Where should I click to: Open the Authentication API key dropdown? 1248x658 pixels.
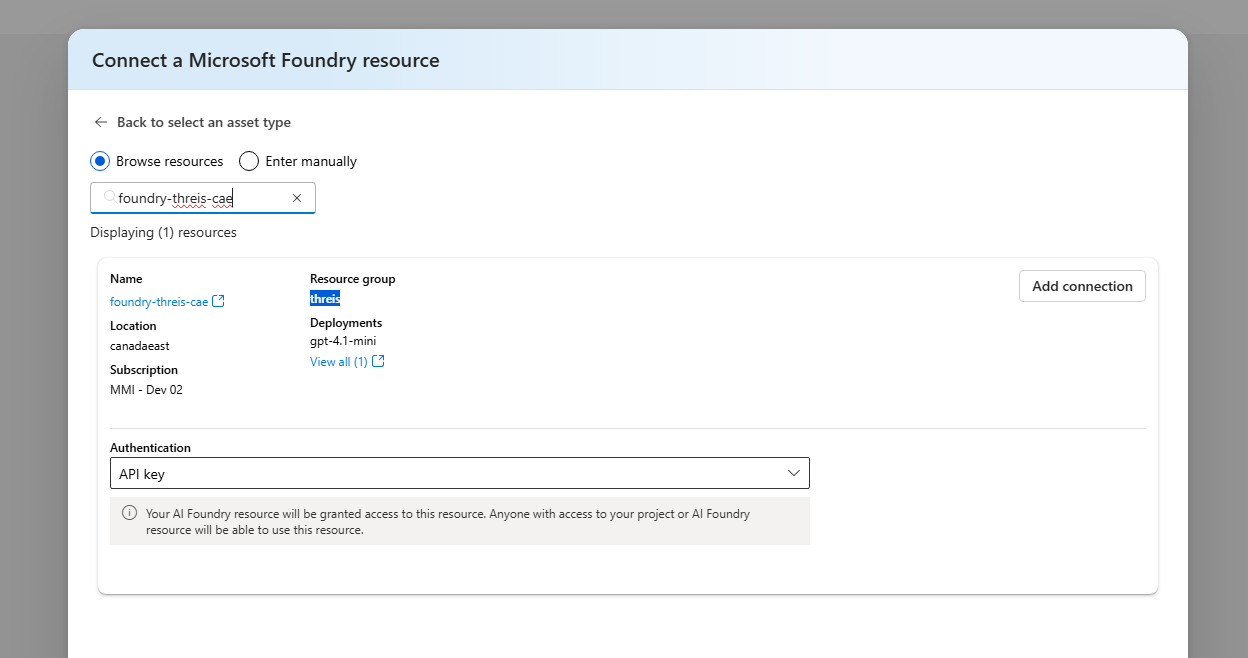[x=460, y=473]
